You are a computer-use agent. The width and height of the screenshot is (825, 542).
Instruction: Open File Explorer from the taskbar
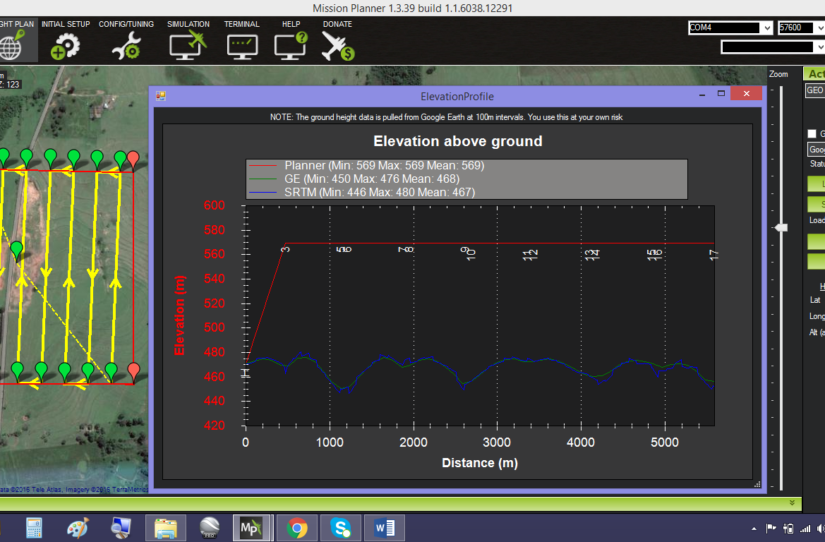tap(165, 528)
